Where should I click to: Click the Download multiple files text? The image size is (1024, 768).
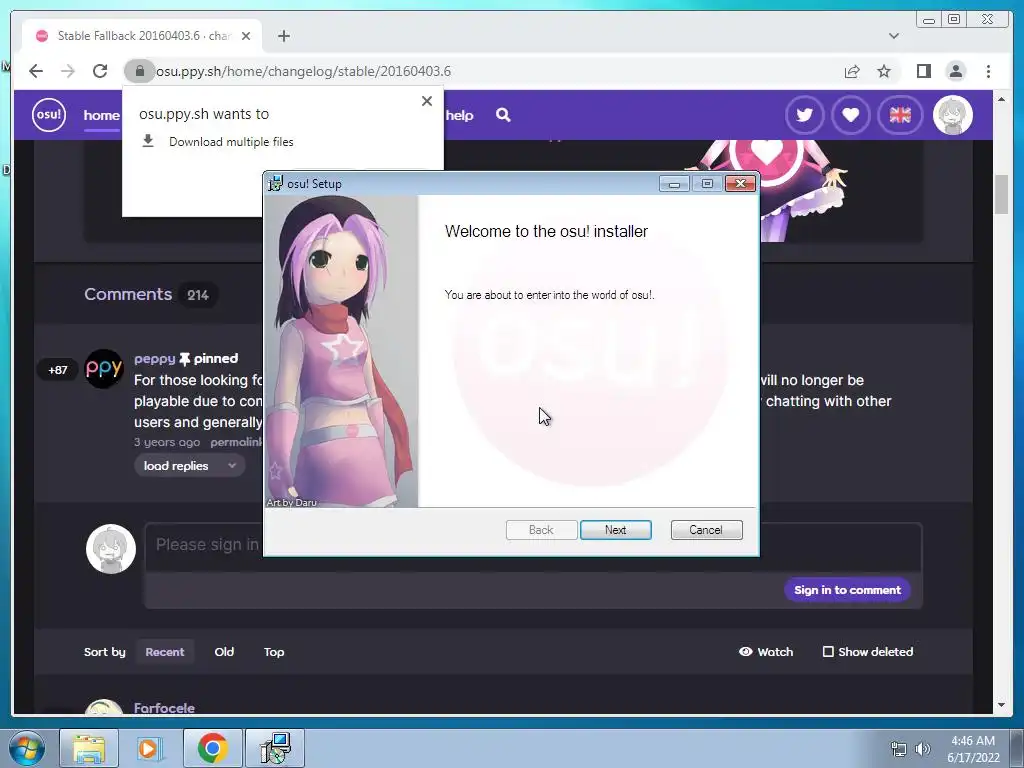(x=231, y=142)
